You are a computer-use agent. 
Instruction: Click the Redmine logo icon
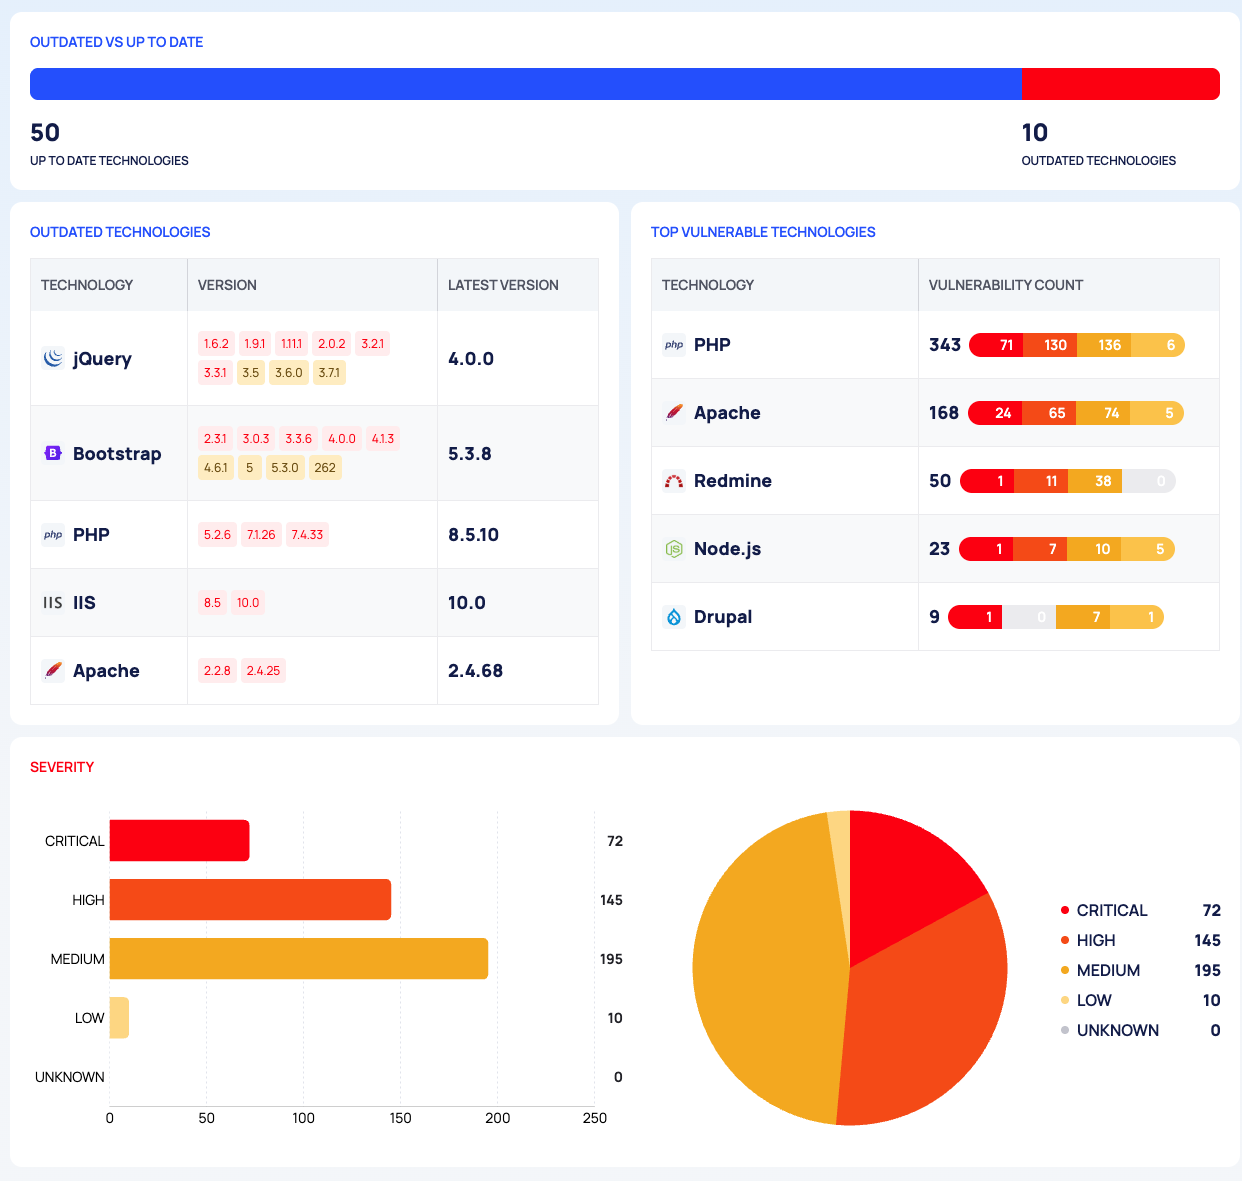pos(674,481)
